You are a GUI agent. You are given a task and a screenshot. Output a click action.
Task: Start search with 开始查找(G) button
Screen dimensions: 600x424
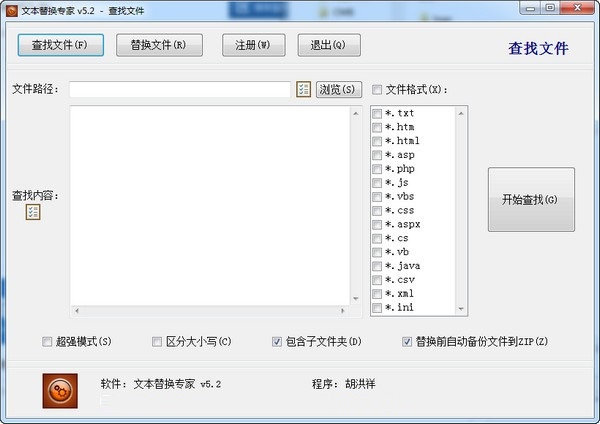(531, 200)
